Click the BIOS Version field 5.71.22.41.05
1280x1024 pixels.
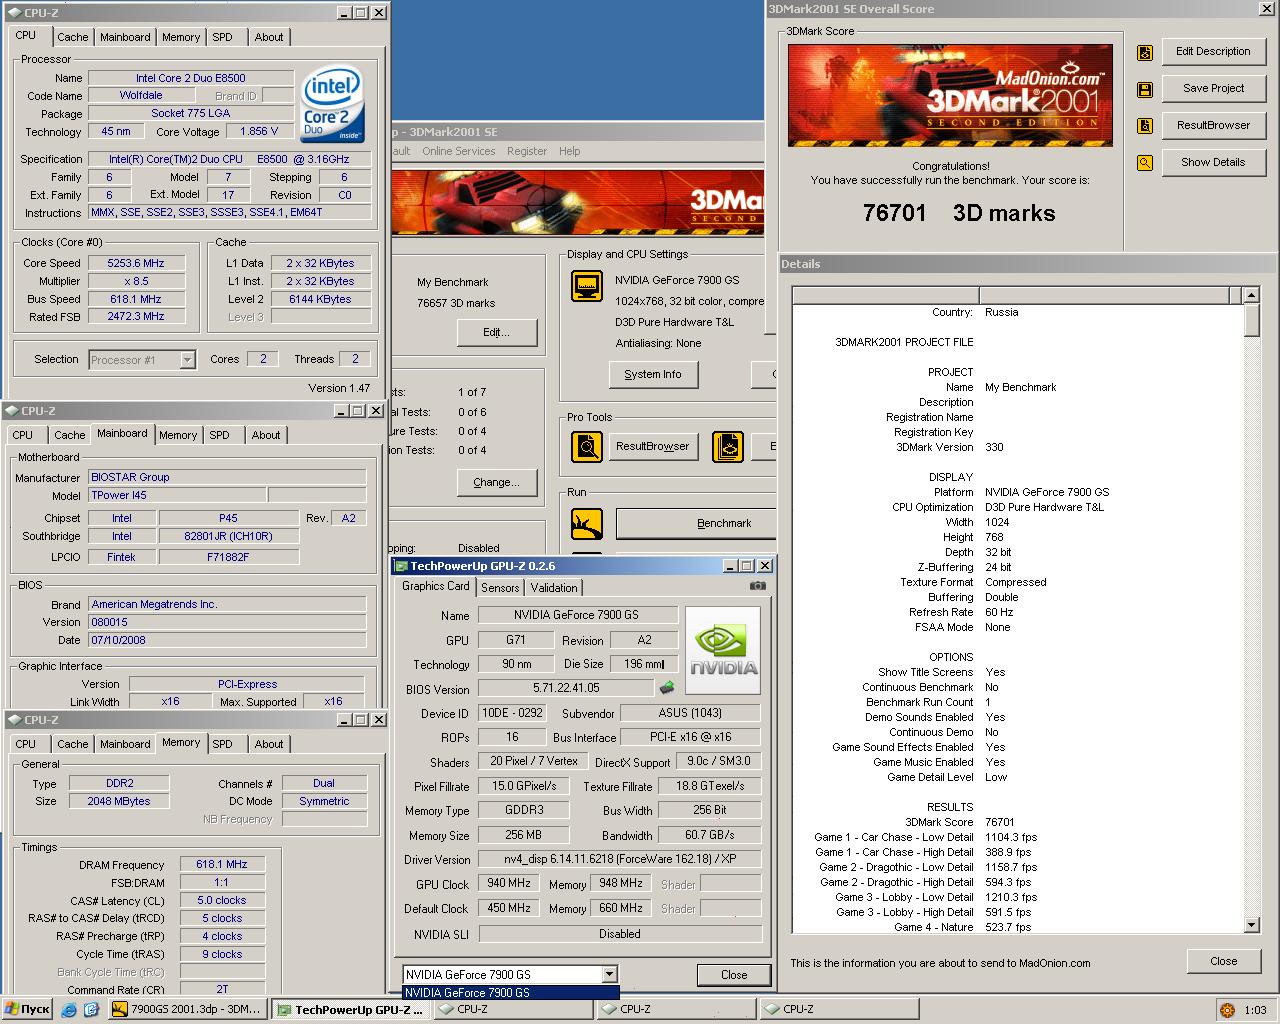(x=566, y=688)
